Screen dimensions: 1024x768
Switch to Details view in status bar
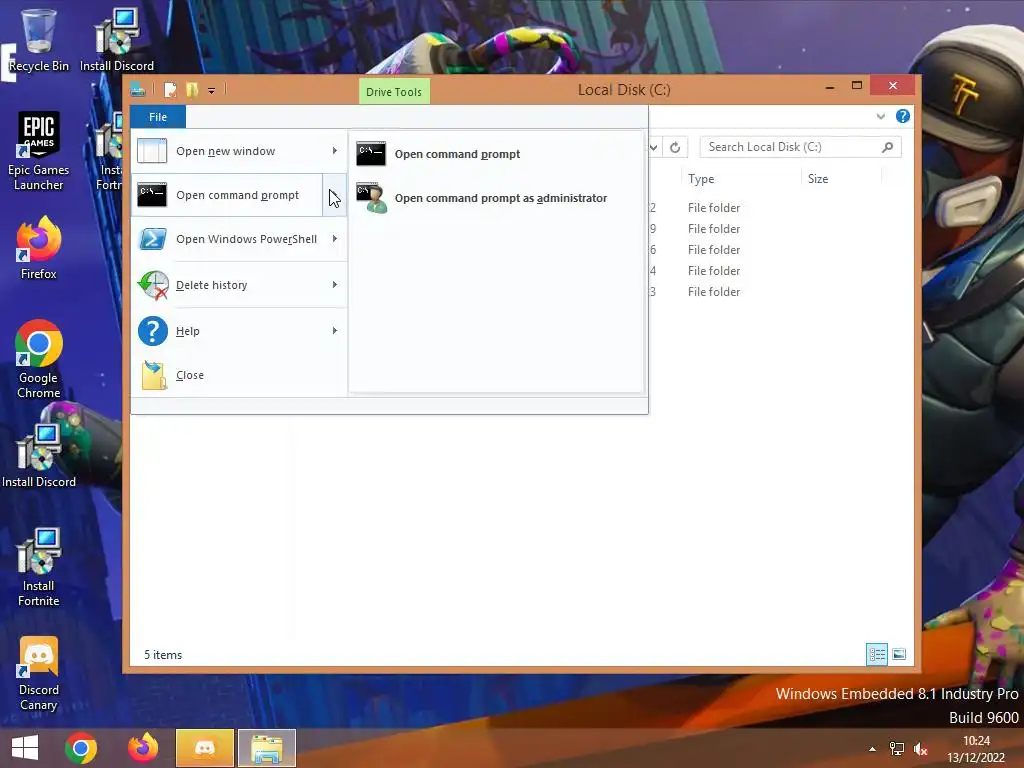click(x=876, y=654)
